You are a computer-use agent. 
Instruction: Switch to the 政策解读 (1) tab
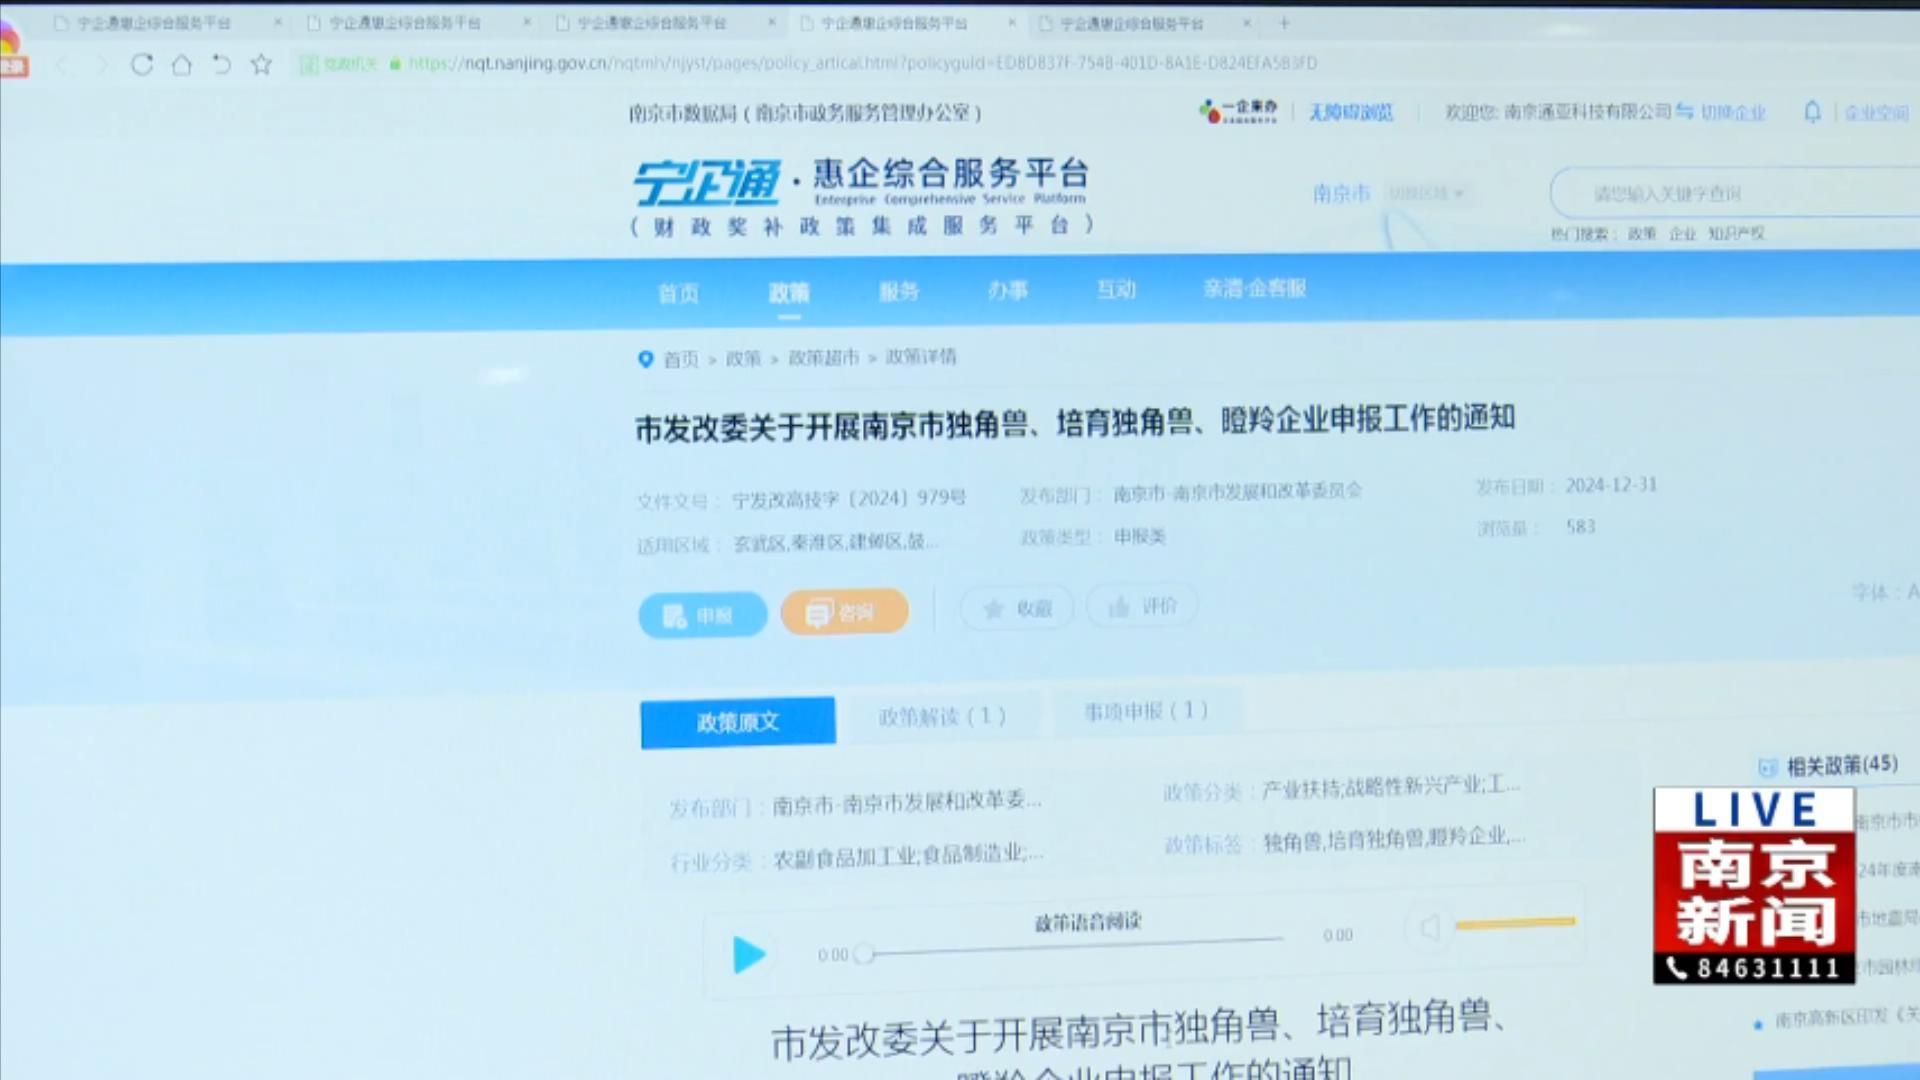click(x=942, y=717)
